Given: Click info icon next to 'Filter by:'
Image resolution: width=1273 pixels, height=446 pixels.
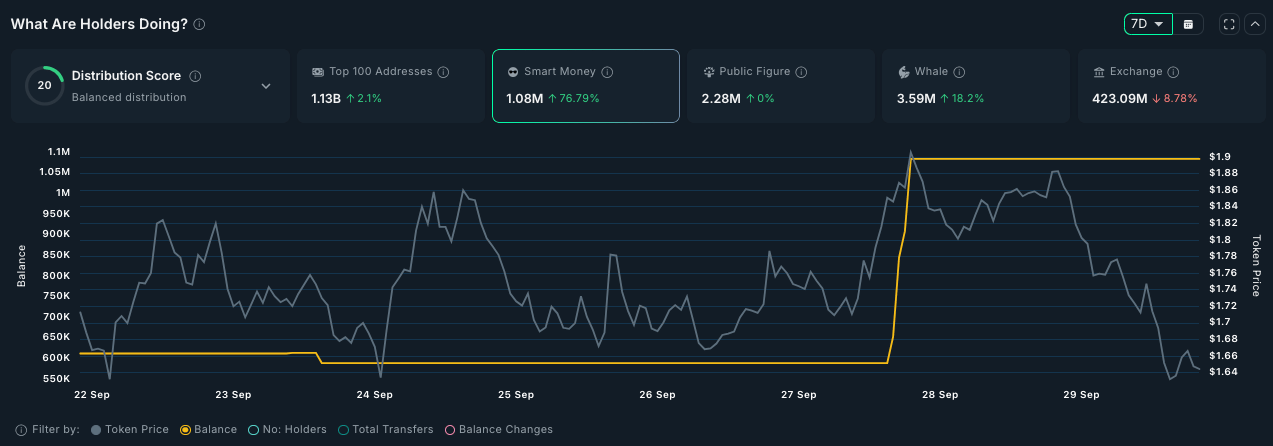Looking at the screenshot, I should (22, 430).
